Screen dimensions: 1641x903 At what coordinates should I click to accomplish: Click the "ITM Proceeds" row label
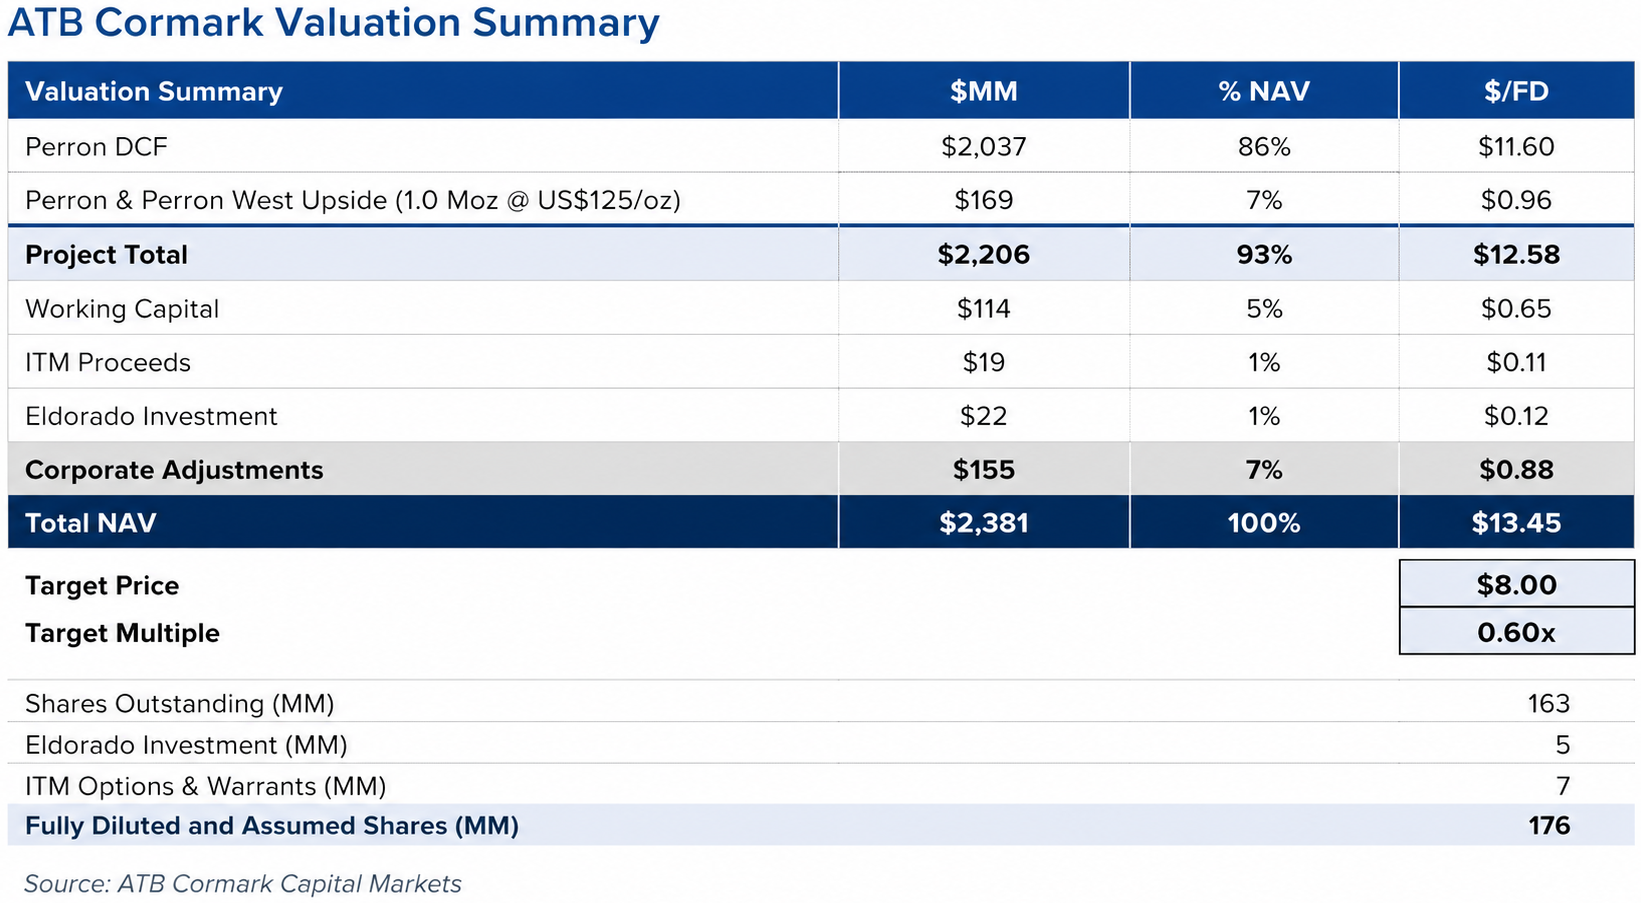[x=108, y=362]
